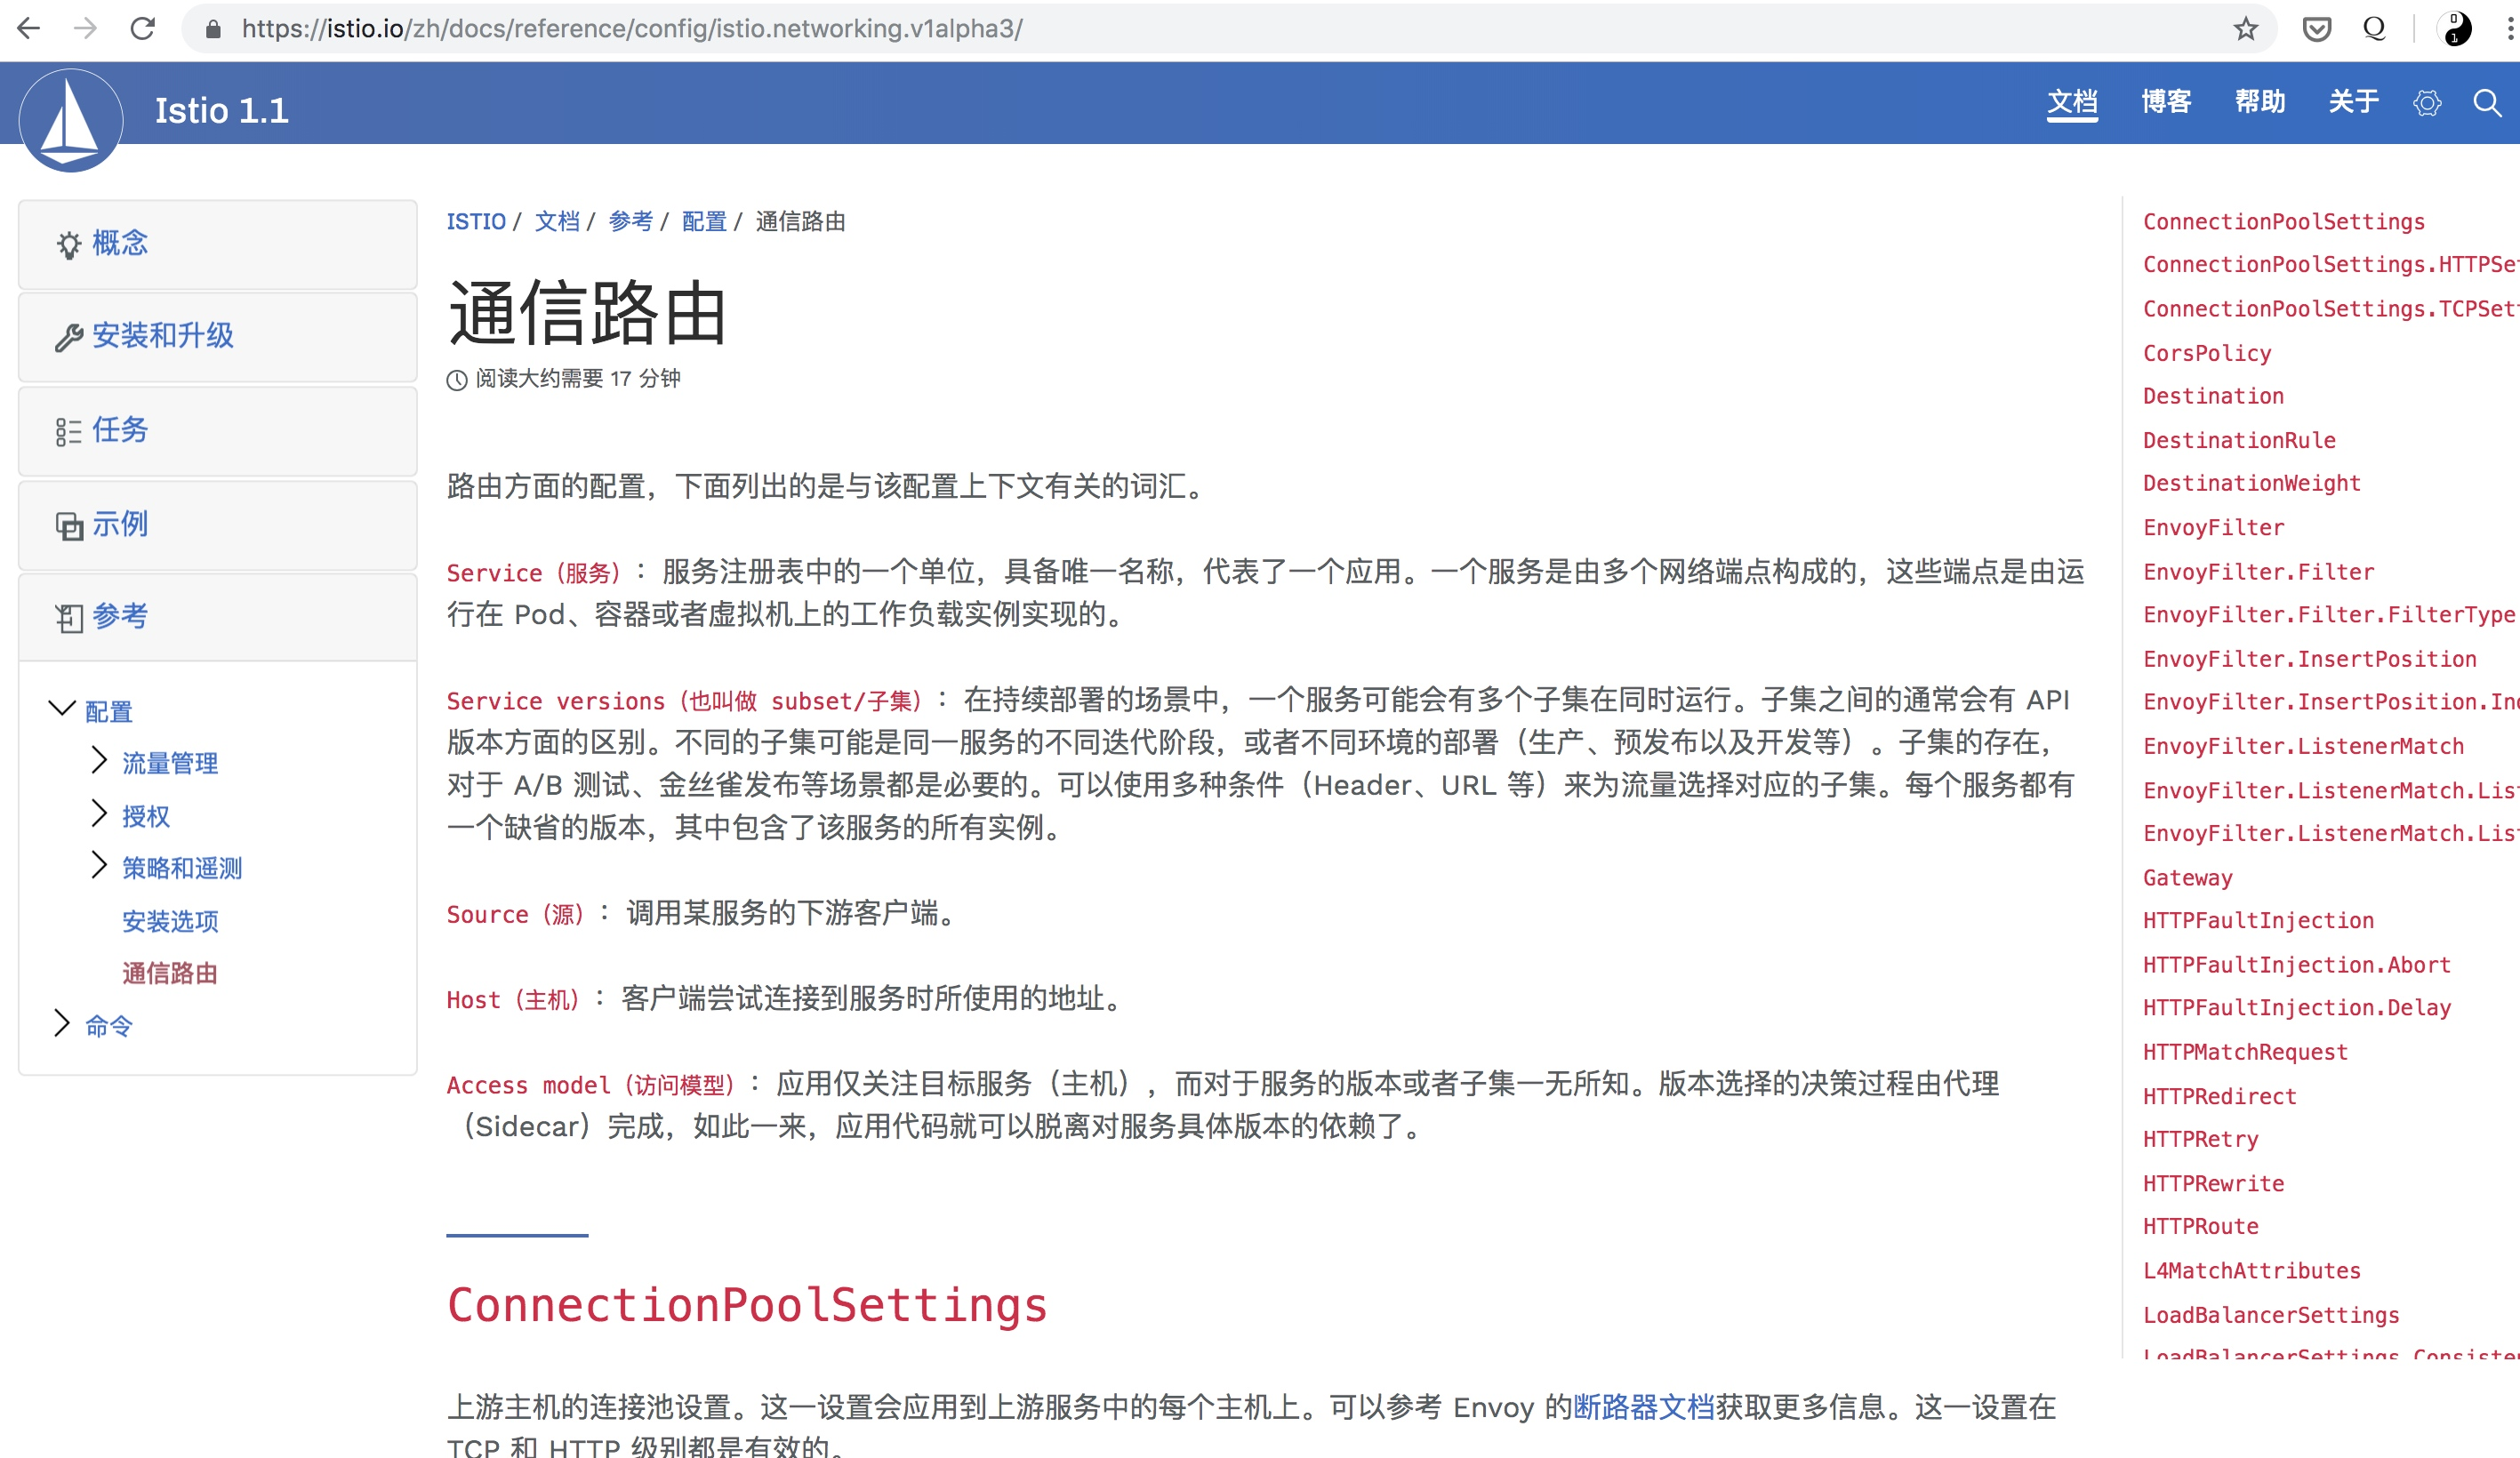Jump to DestinationRule in contents list
This screenshot has height=1458, width=2520.
(x=2239, y=440)
